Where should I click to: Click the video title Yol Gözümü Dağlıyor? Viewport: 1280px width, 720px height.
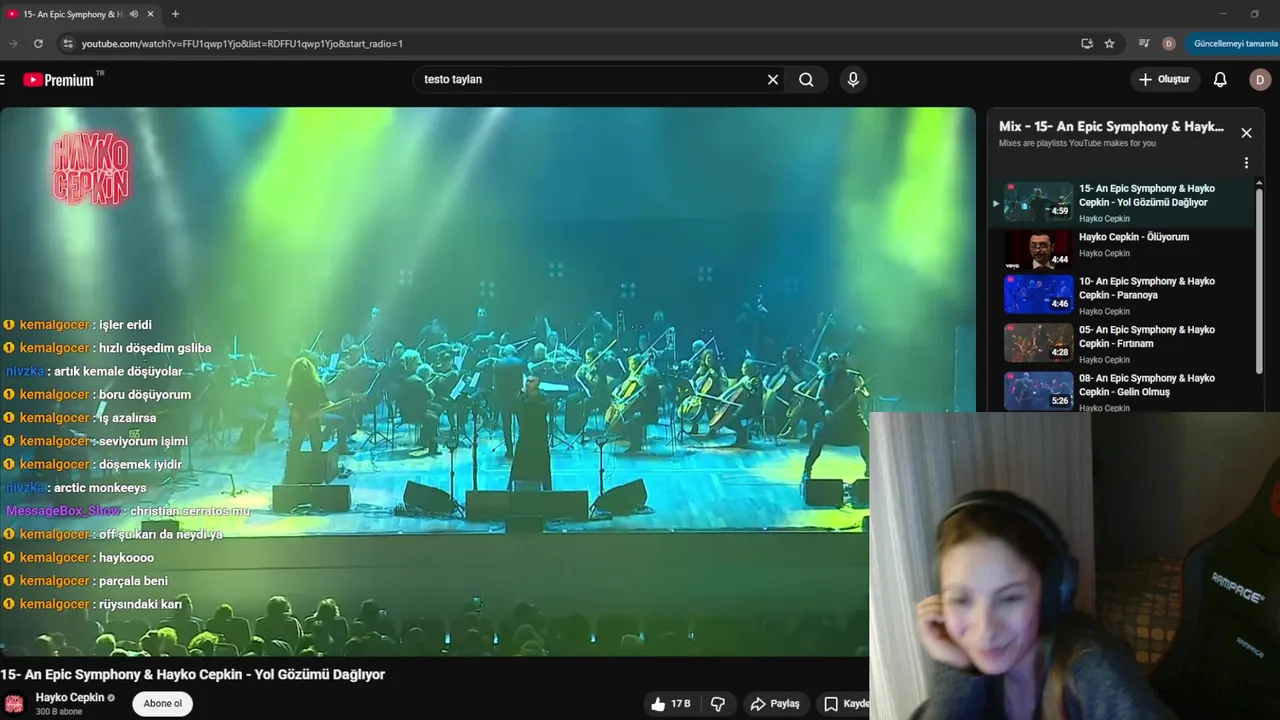[193, 674]
